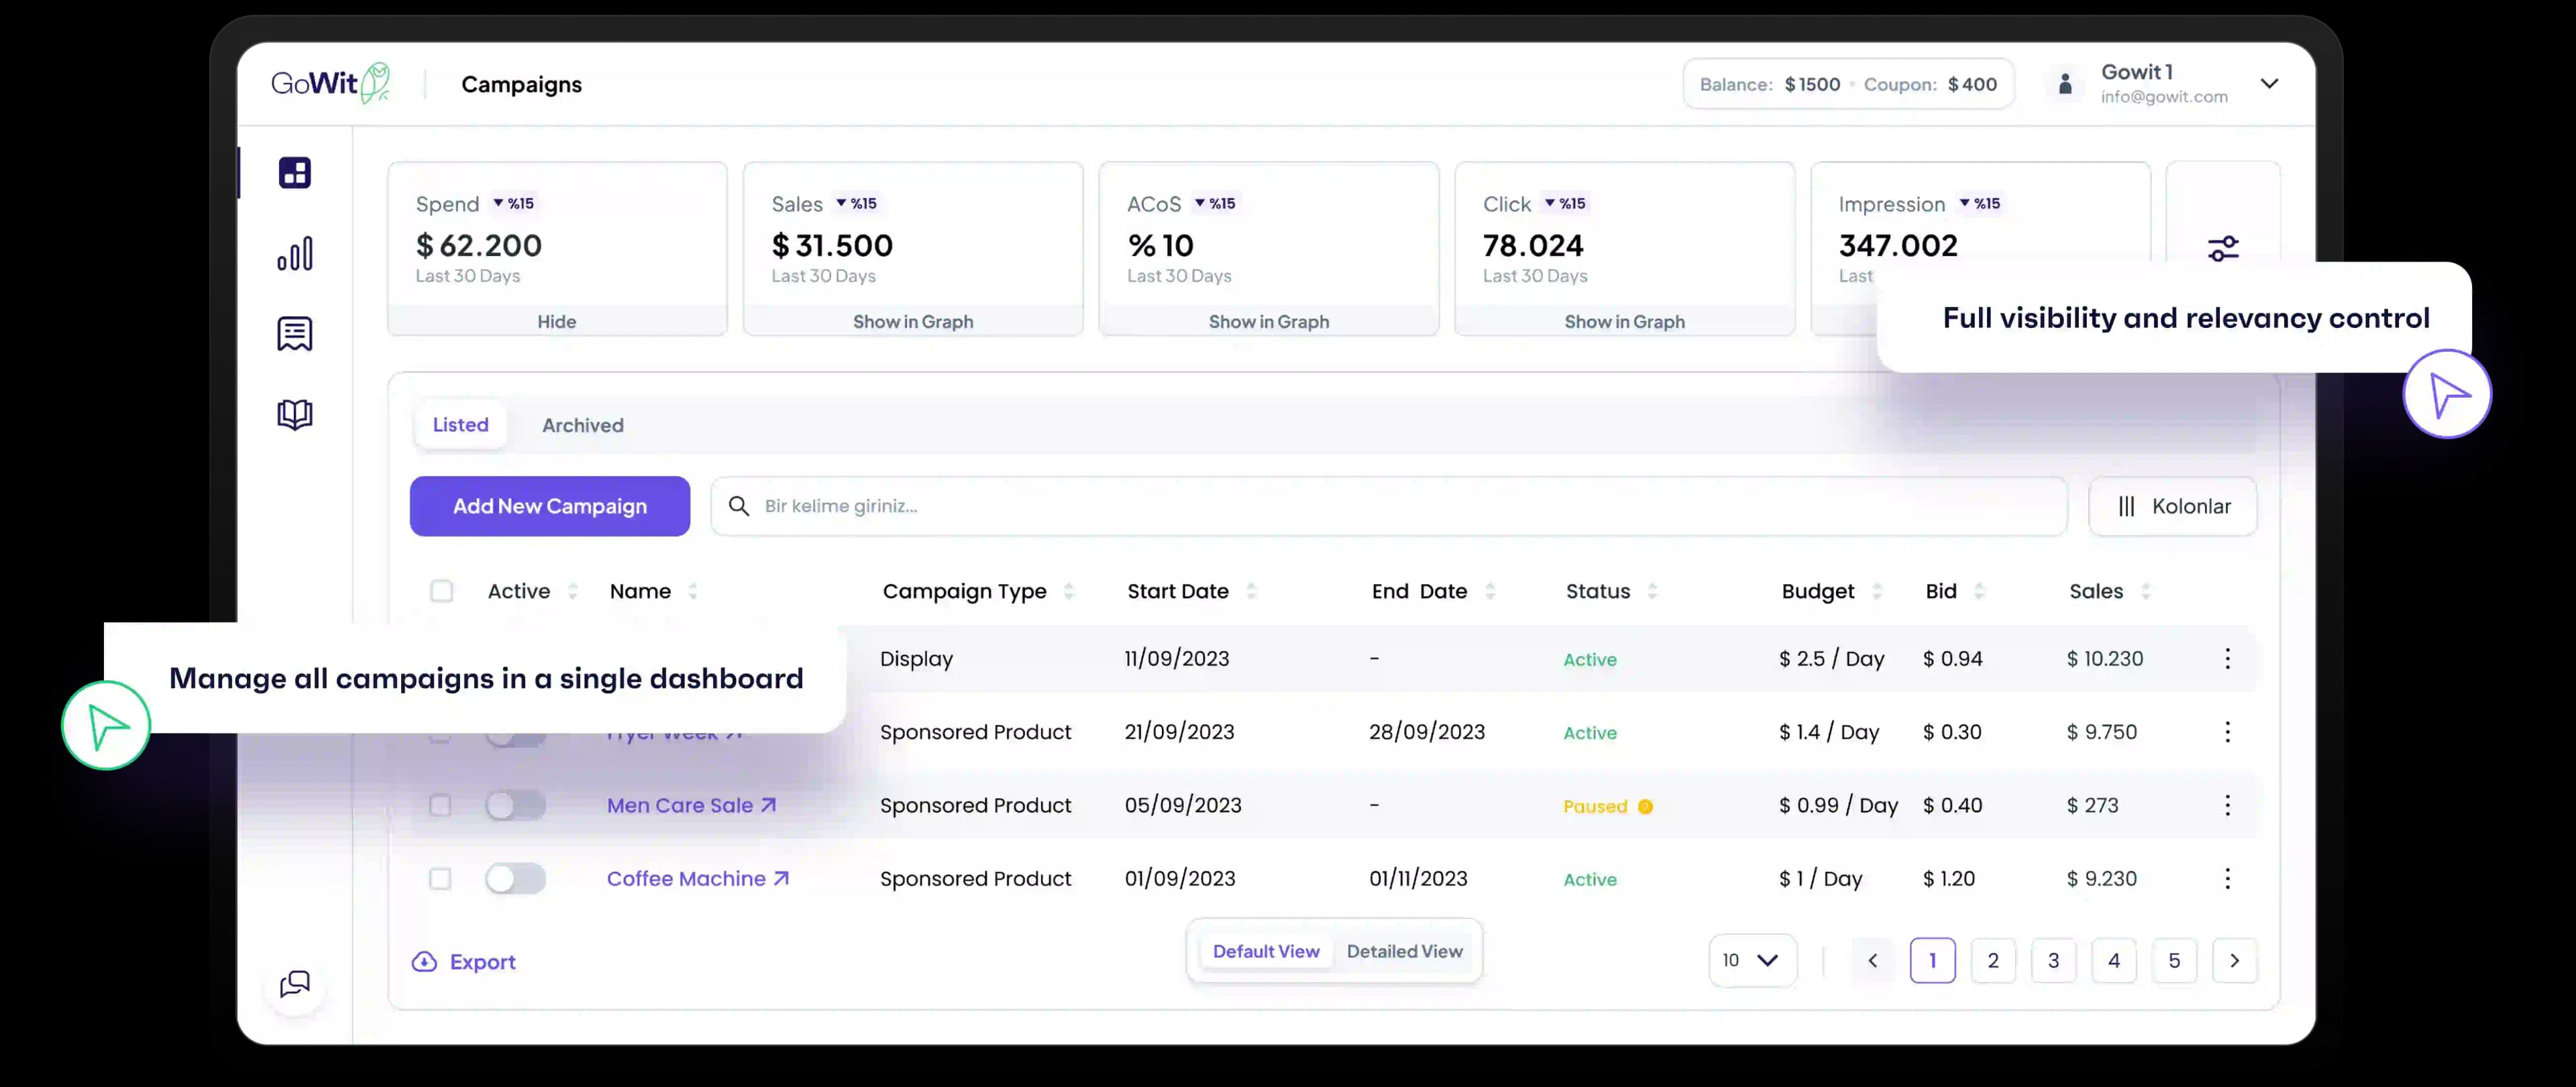Click the Paused status of Men Care Sale
Viewport: 2576px width, 1087px height.
point(1607,806)
